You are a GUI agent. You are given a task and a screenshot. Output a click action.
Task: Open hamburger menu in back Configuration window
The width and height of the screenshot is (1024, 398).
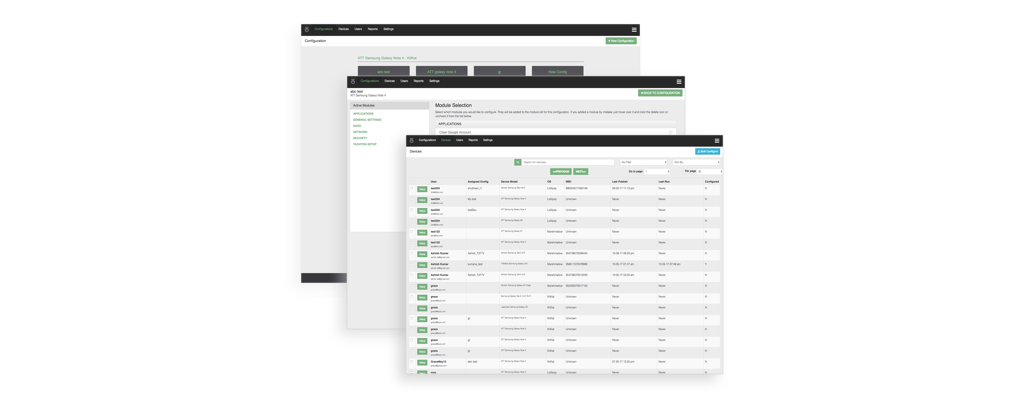(x=634, y=29)
